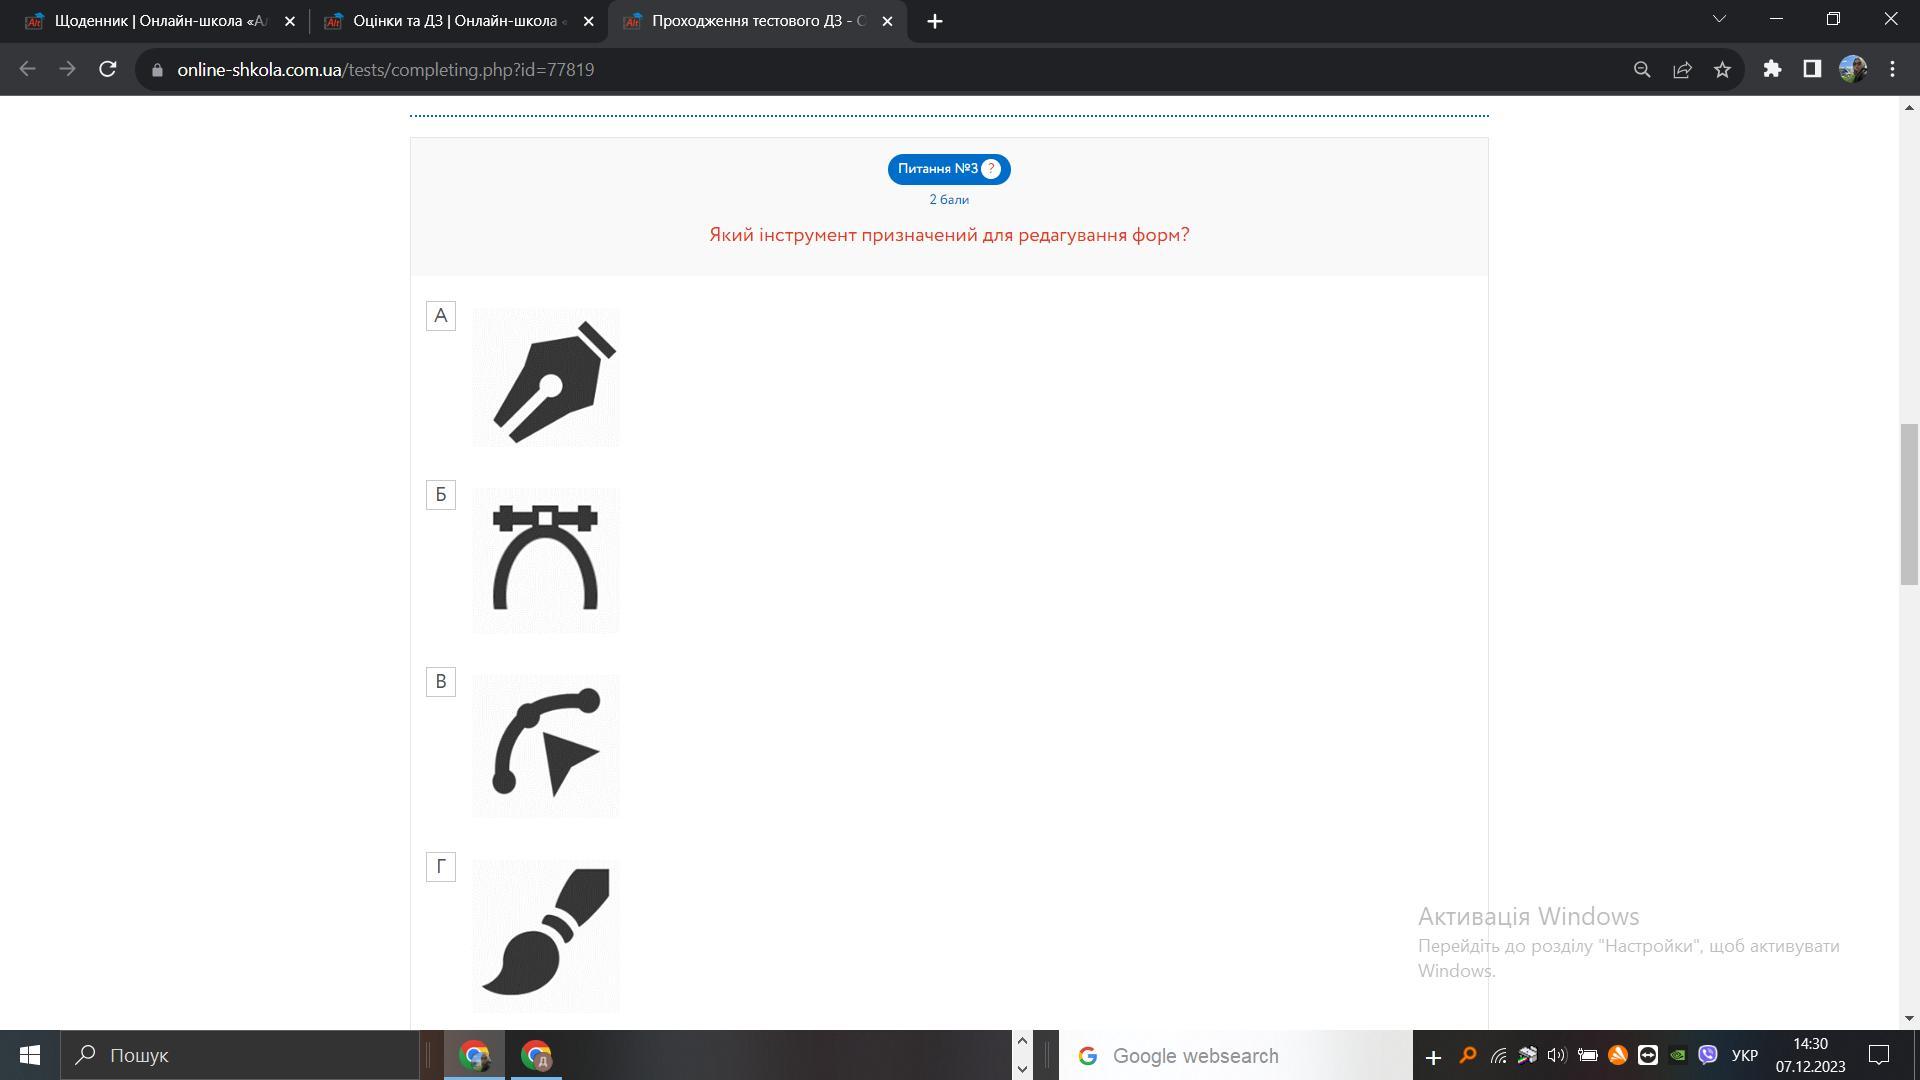The height and width of the screenshot is (1080, 1920).
Task: View site information lock icon
Action: (x=157, y=70)
